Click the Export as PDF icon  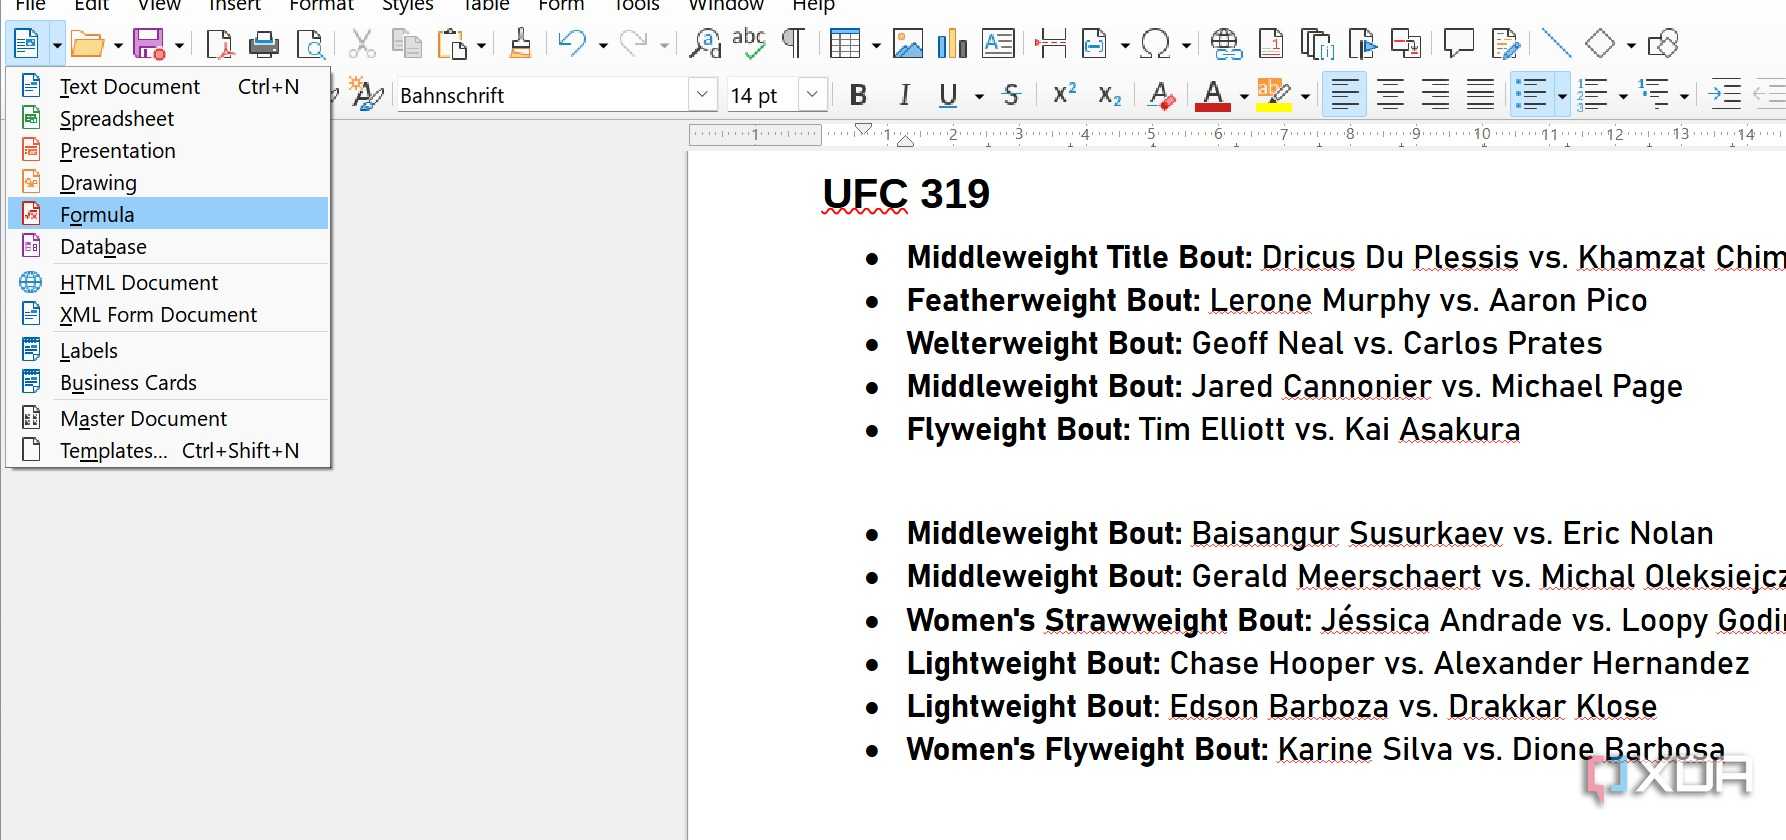pyautogui.click(x=219, y=44)
